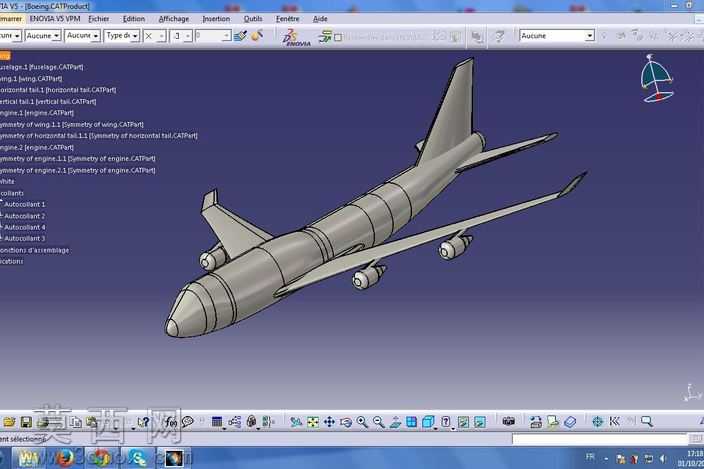Open the third Aucune dropdown
704x469 pixels.
82,35
